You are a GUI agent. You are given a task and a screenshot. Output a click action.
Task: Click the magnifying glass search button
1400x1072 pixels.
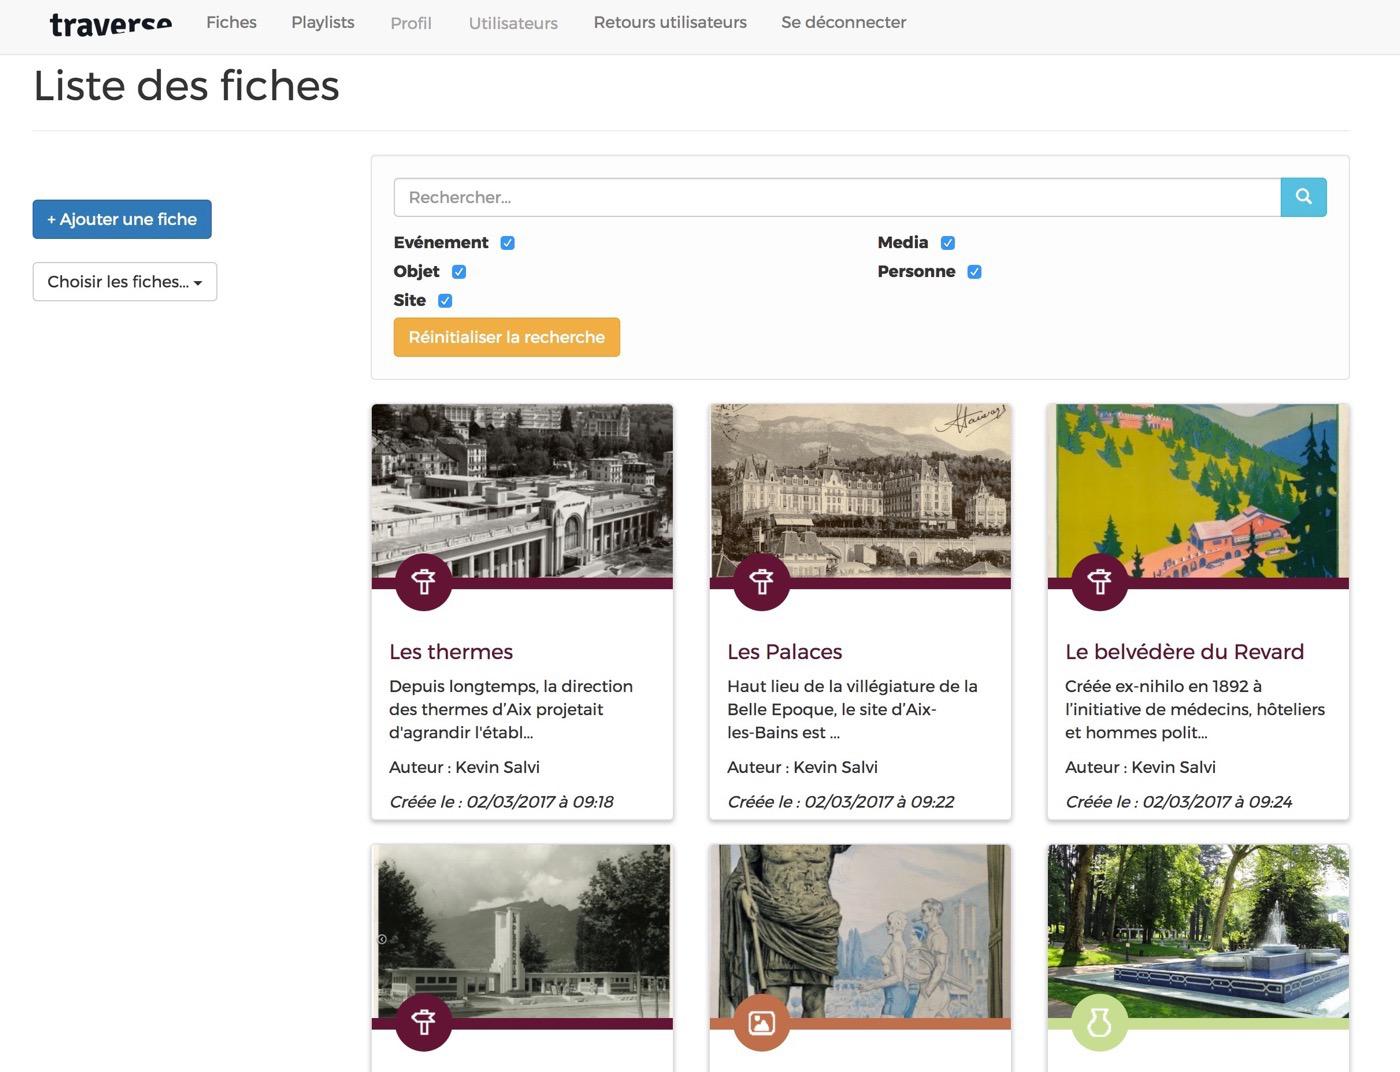pos(1303,197)
